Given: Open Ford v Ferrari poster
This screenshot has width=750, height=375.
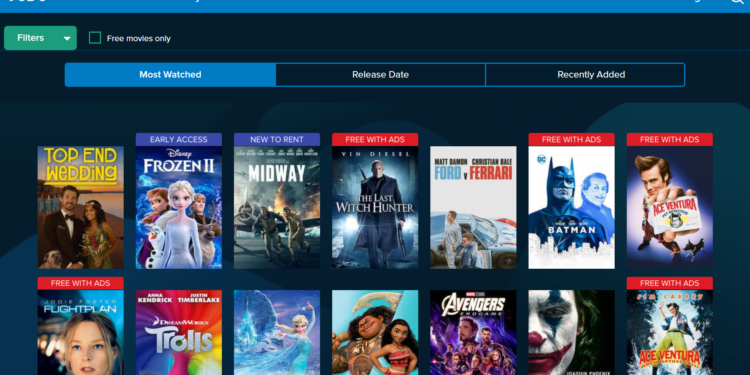Looking at the screenshot, I should point(474,207).
